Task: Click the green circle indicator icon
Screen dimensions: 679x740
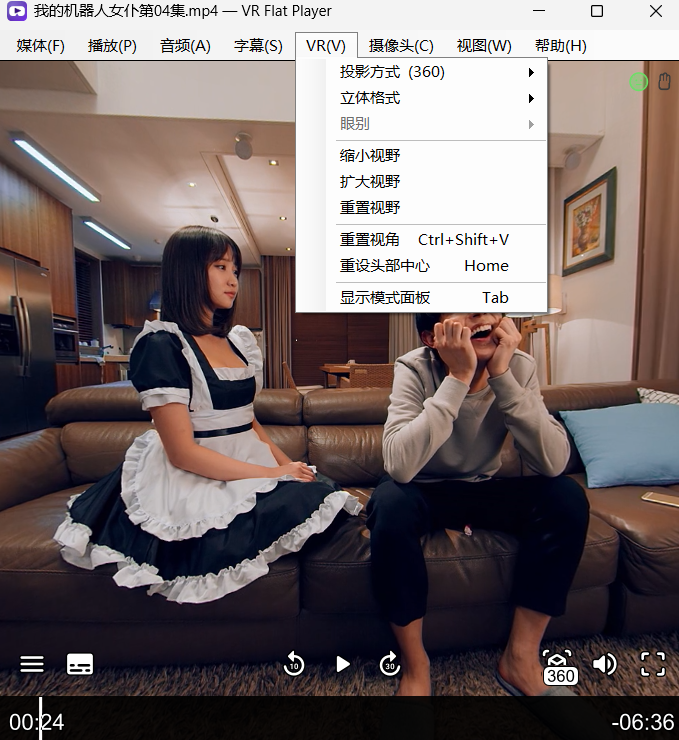Action: pyautogui.click(x=638, y=82)
